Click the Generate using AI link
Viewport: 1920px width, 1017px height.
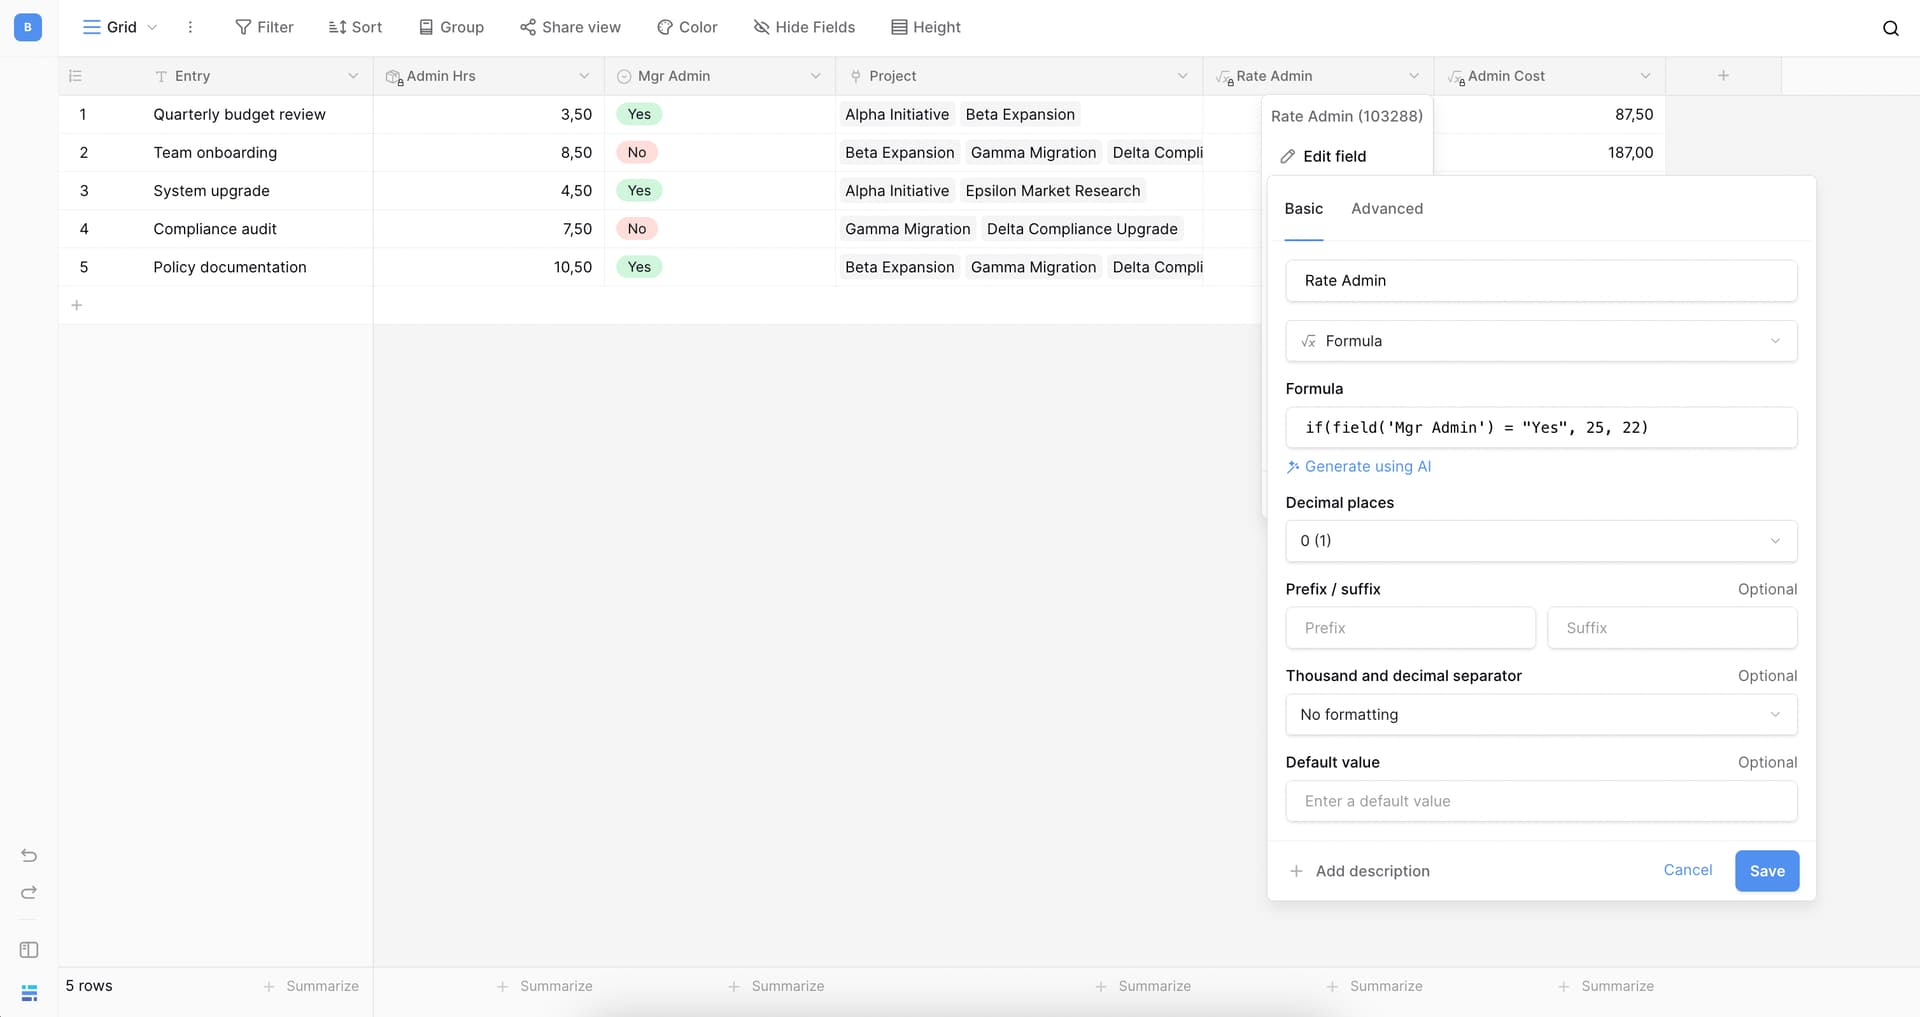pyautogui.click(x=1367, y=466)
